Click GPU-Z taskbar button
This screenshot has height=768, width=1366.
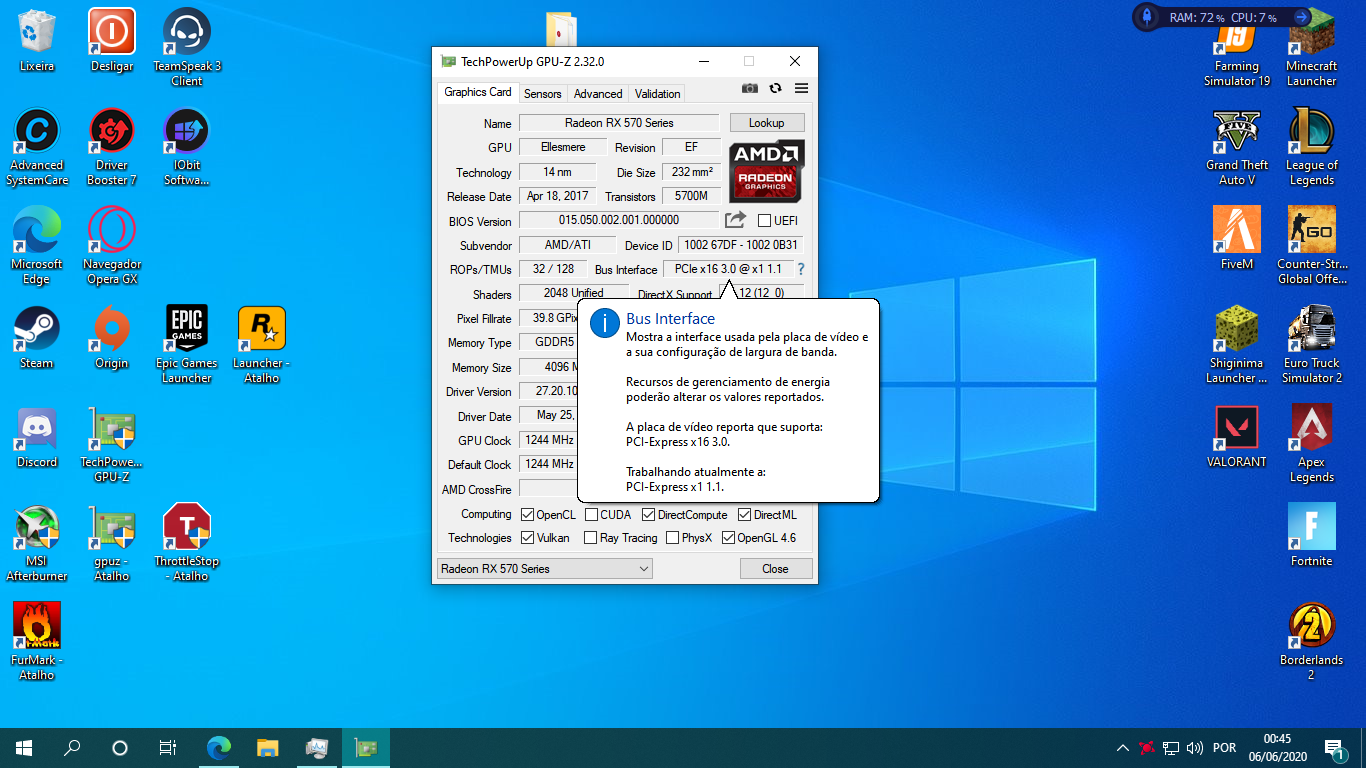pos(366,748)
